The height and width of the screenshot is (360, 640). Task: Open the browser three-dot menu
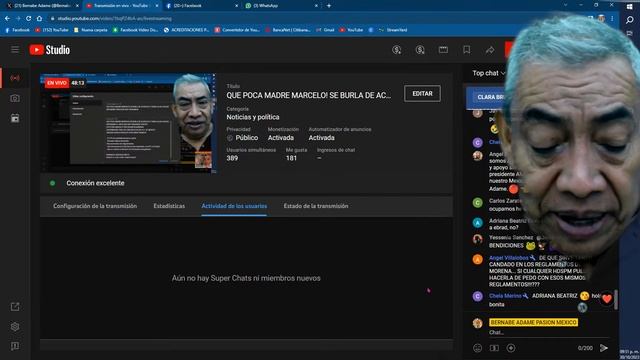(612, 18)
